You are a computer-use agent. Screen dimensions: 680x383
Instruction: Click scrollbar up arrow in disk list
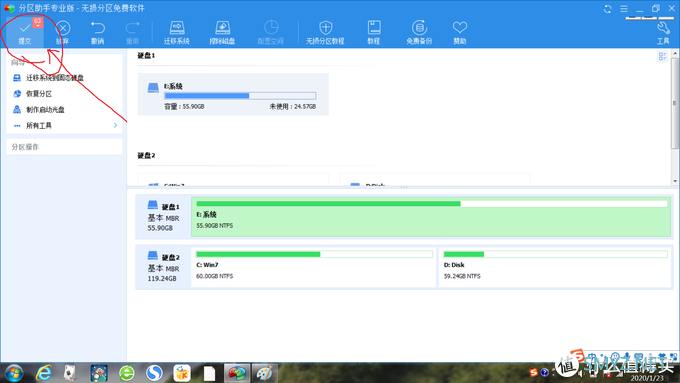tap(675, 54)
